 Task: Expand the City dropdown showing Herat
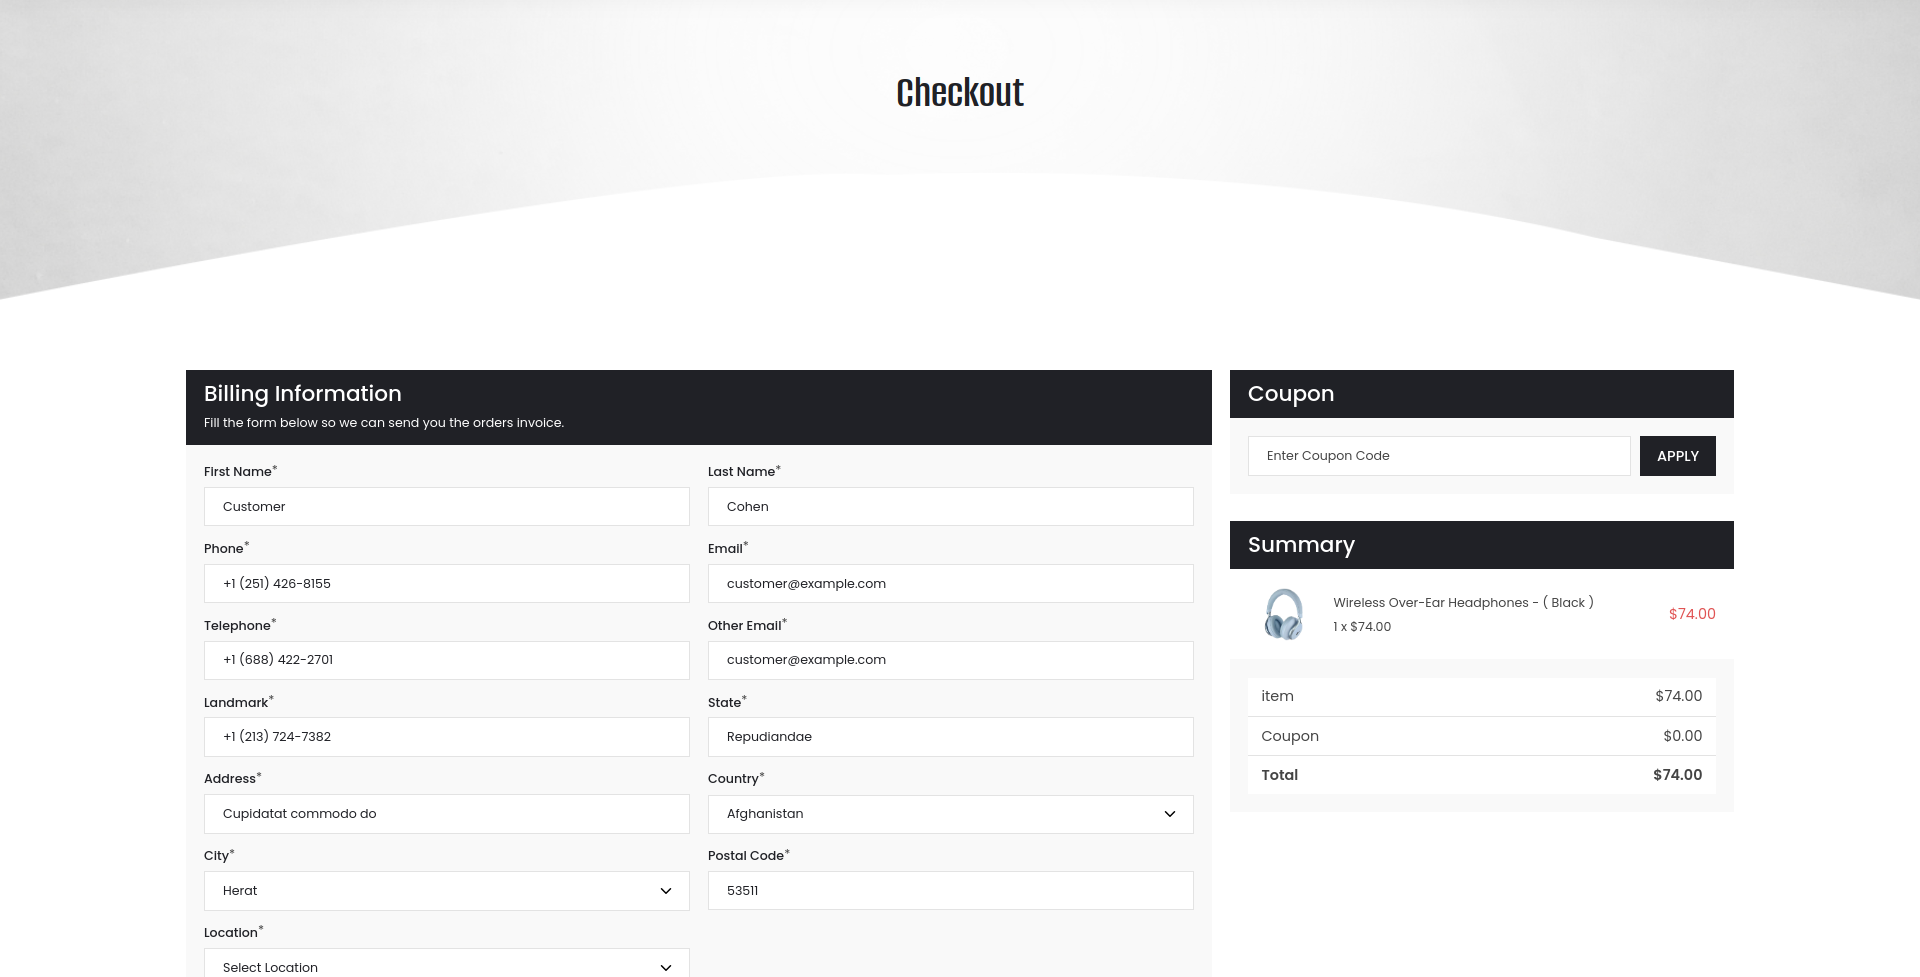pyautogui.click(x=446, y=891)
